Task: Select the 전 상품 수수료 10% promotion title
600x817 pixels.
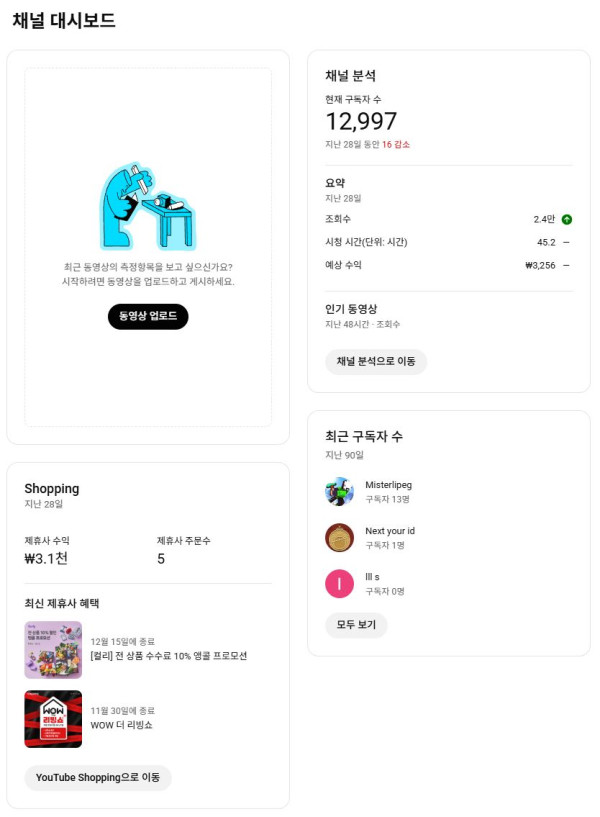Action: pyautogui.click(x=168, y=656)
